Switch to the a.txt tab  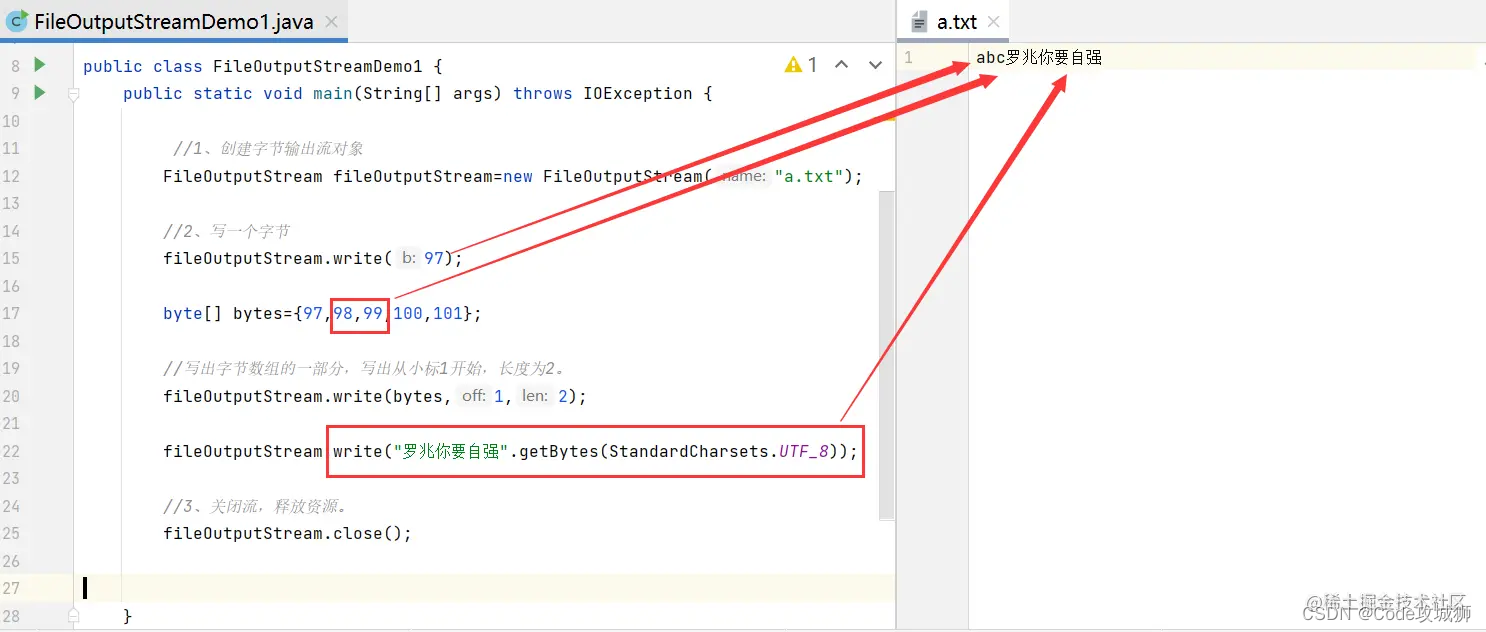pyautogui.click(x=956, y=22)
